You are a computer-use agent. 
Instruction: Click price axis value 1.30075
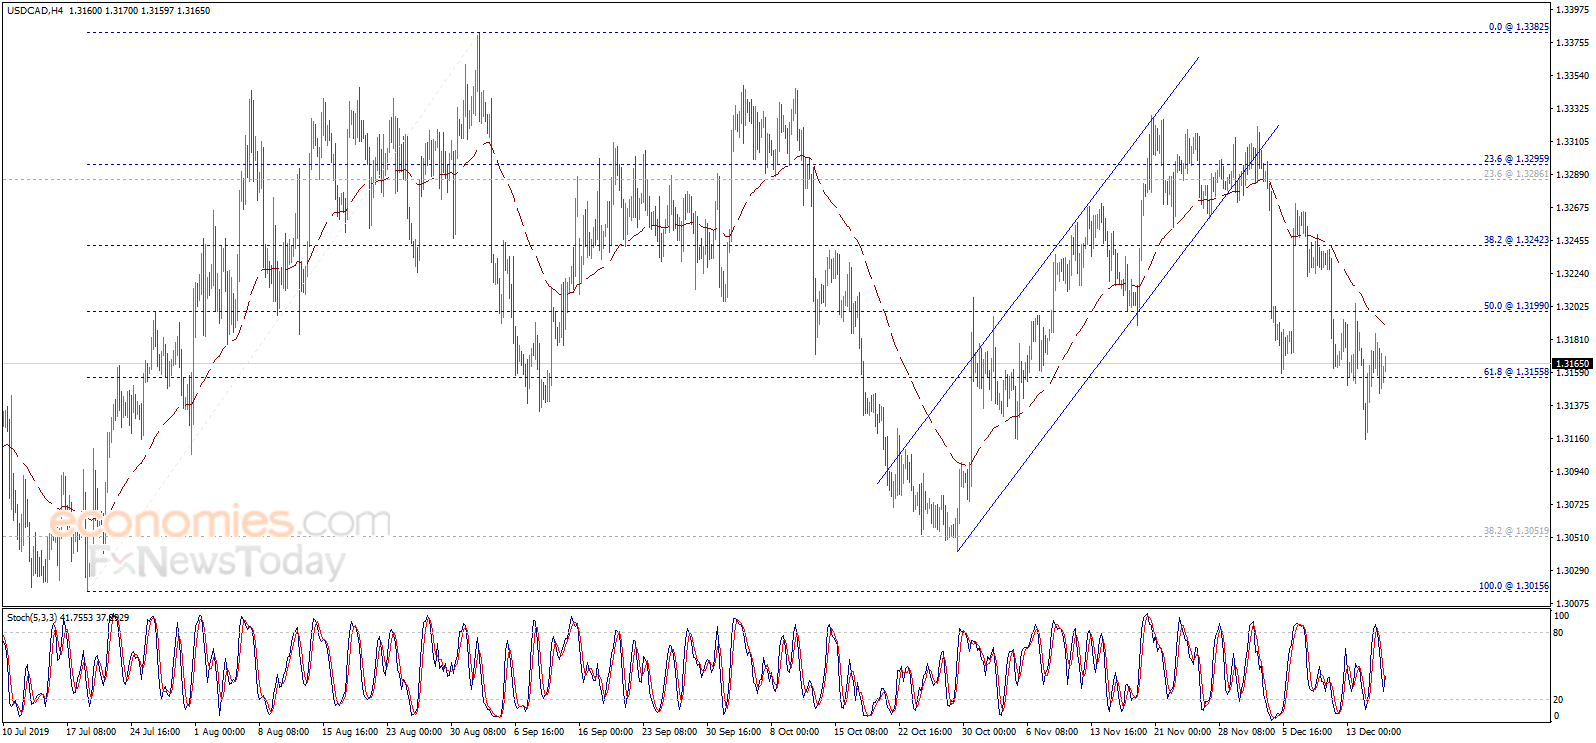(x=1572, y=604)
